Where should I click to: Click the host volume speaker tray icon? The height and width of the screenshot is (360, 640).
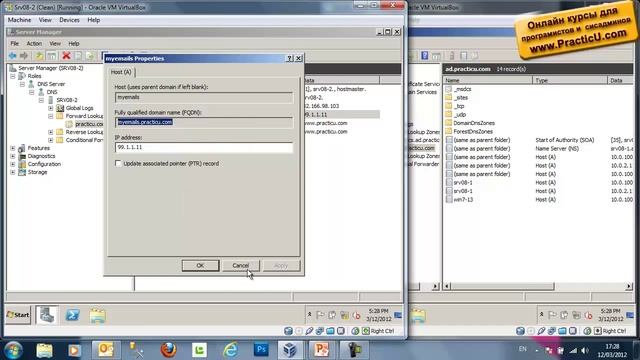tap(585, 350)
